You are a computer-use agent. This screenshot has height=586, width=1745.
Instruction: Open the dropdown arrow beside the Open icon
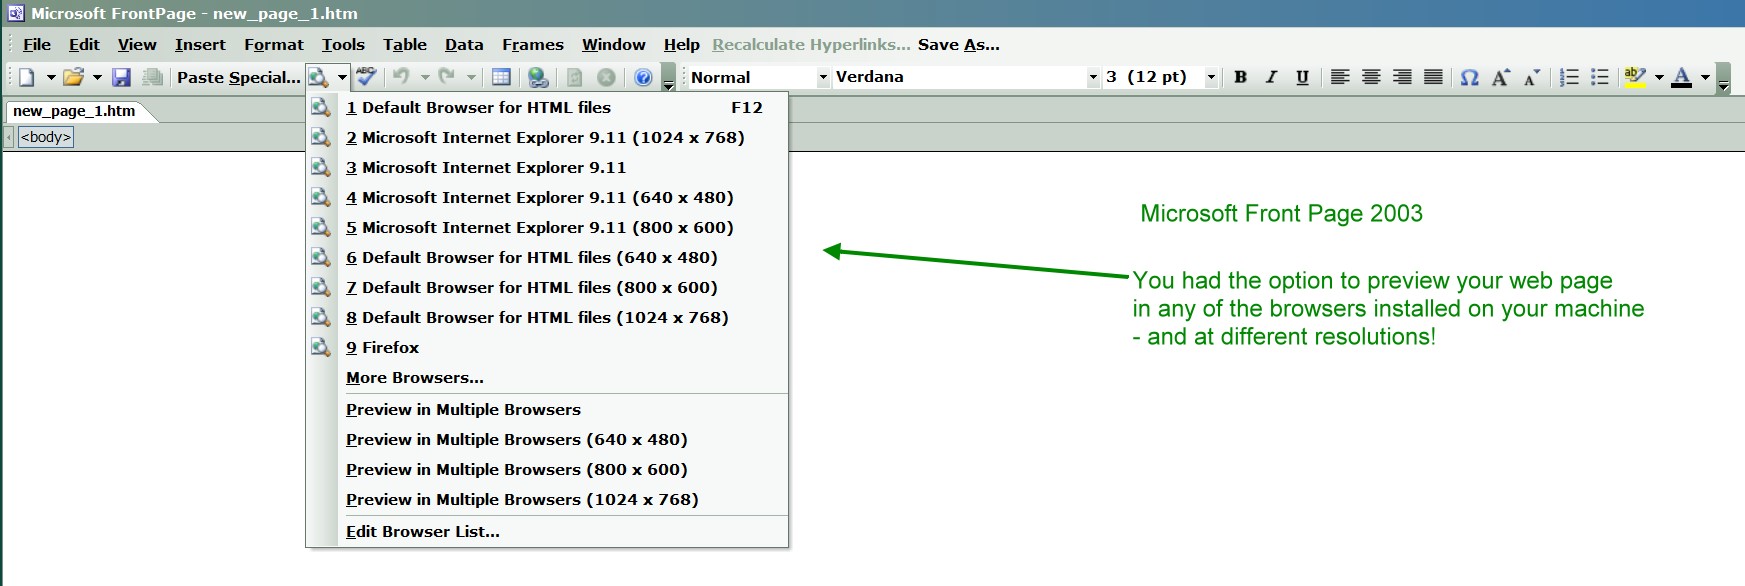(97, 77)
